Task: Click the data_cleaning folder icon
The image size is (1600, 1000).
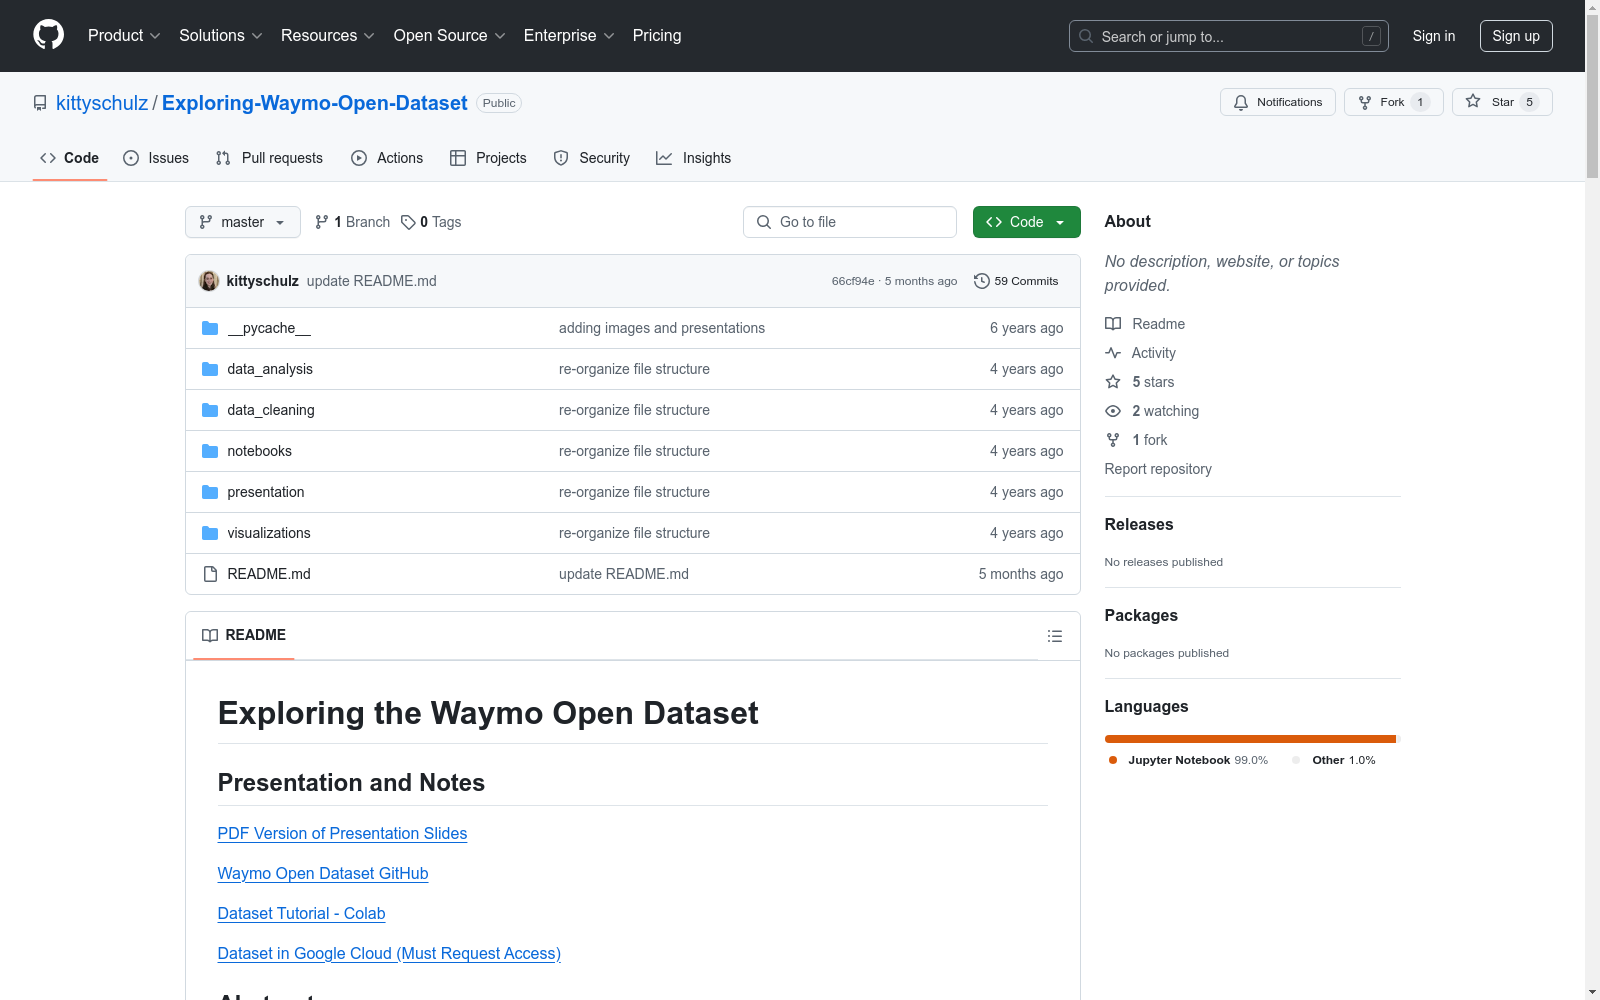Action: pyautogui.click(x=210, y=410)
